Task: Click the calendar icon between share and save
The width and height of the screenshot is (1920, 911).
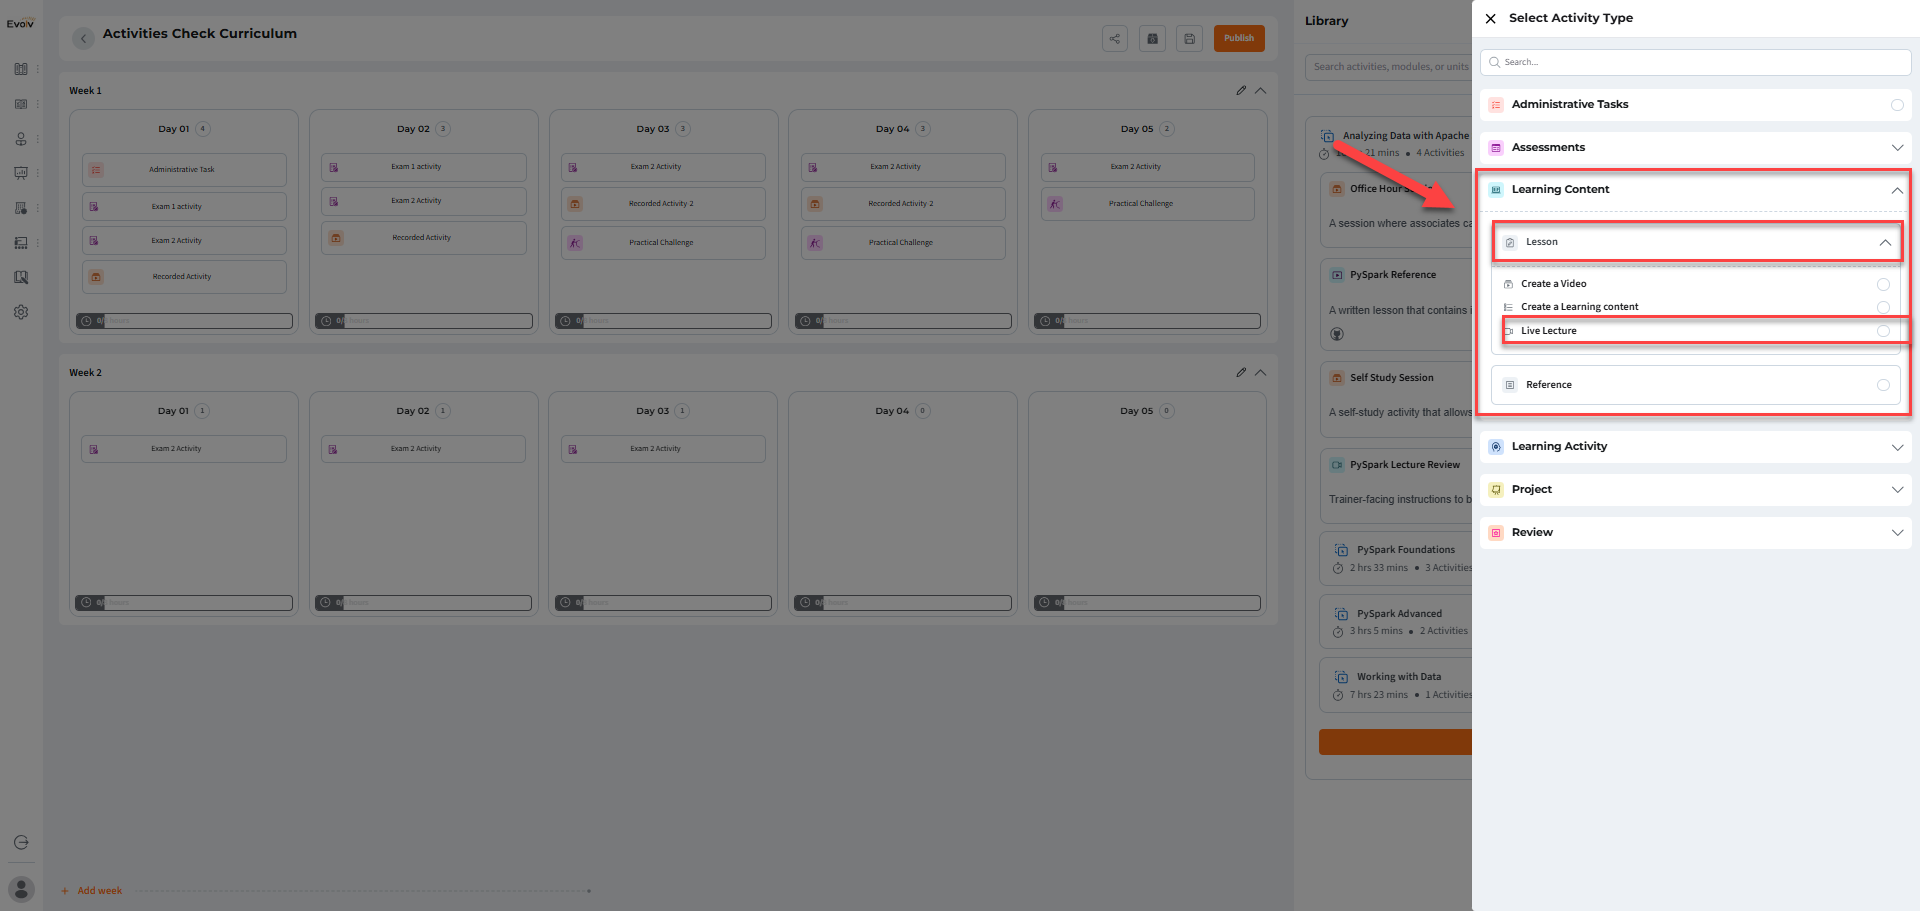Action: 1152,38
